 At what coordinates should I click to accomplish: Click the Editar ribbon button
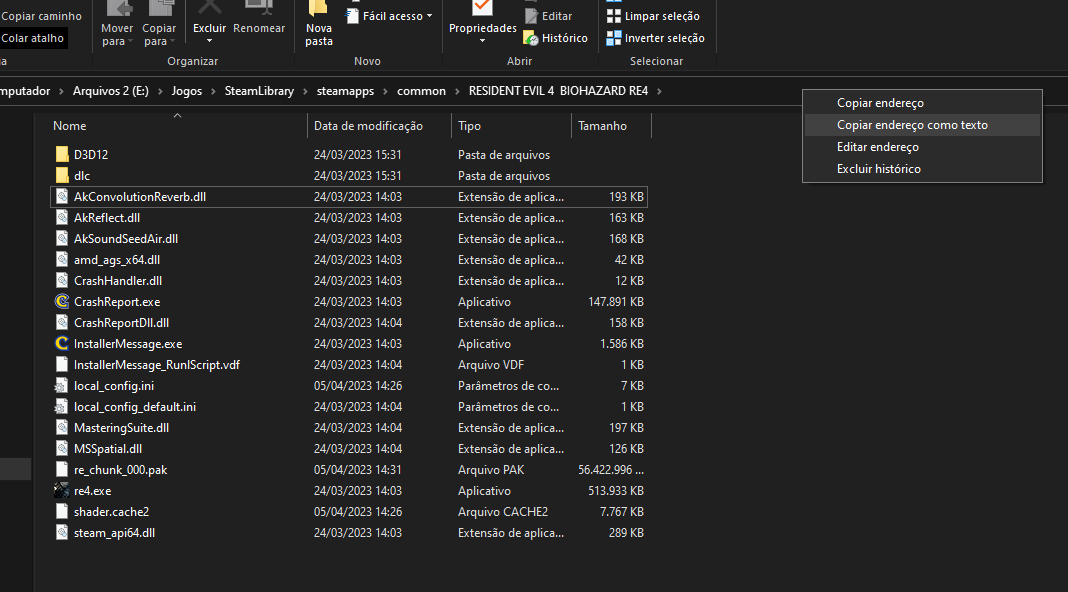[548, 16]
